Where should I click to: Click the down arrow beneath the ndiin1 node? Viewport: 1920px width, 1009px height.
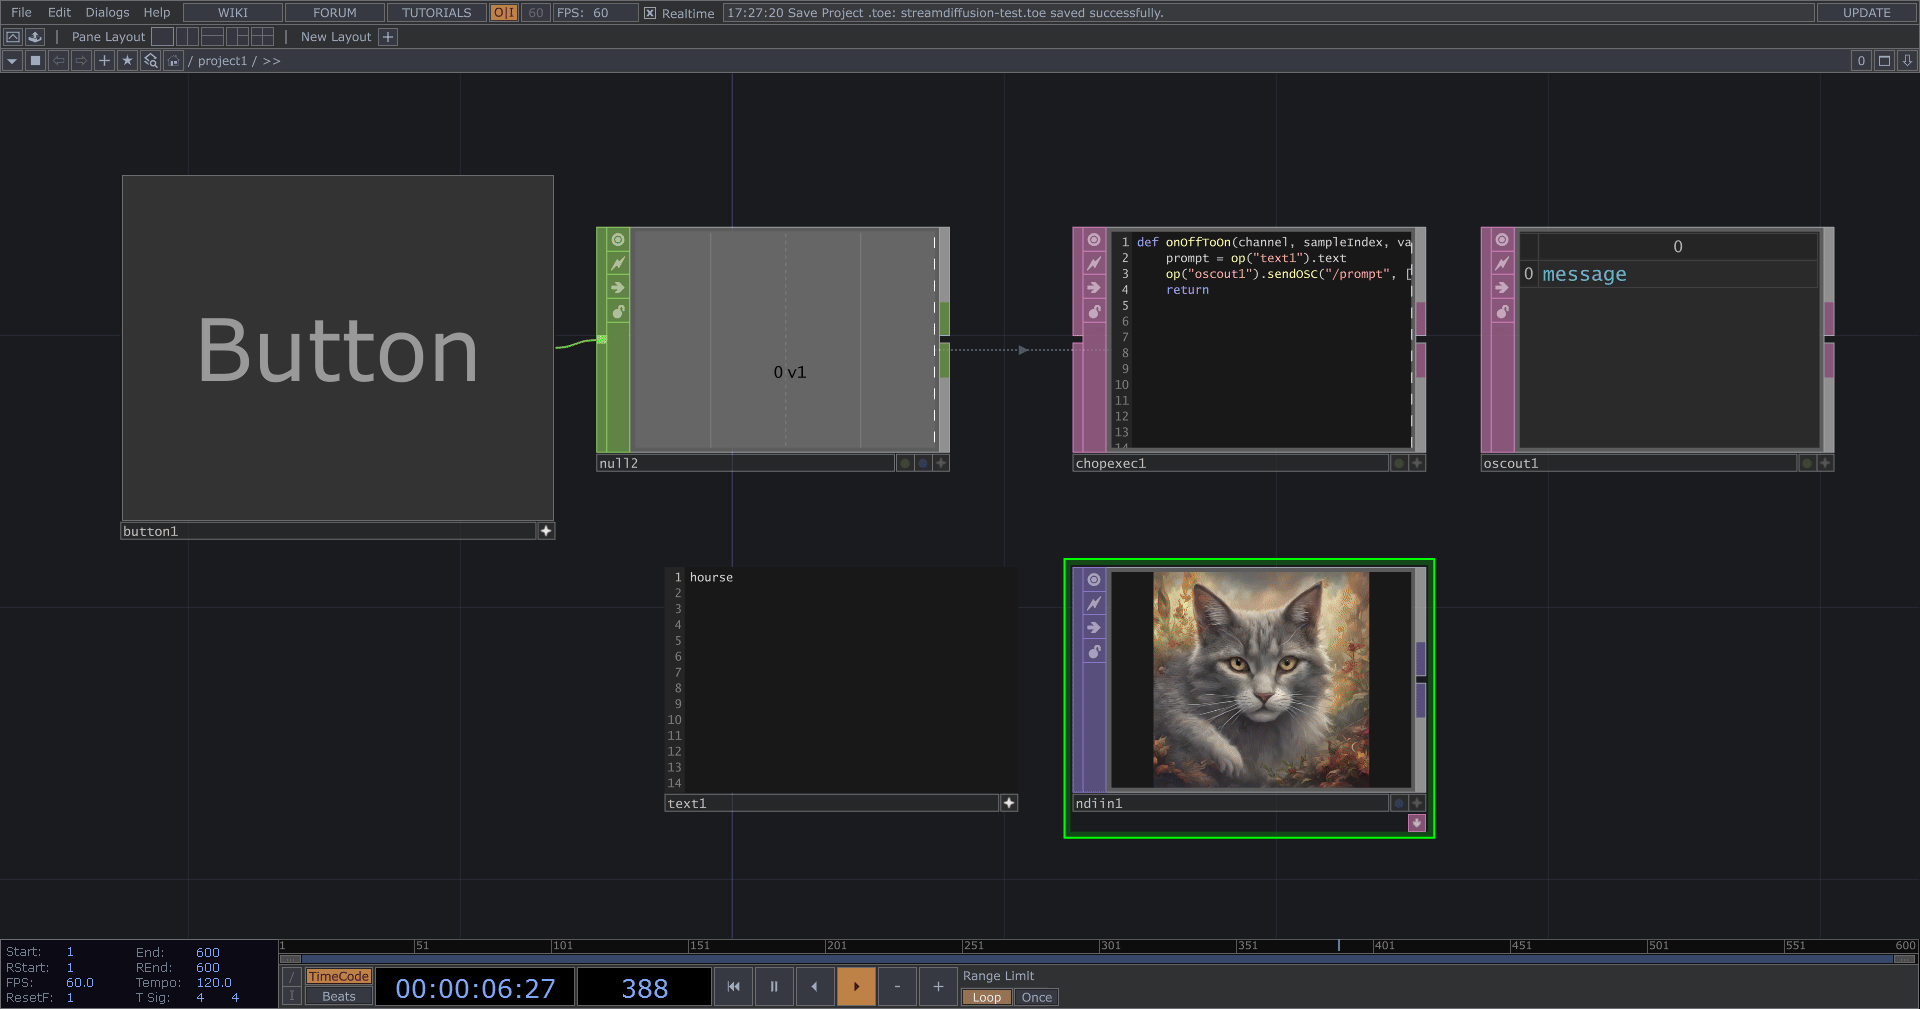tap(1416, 823)
